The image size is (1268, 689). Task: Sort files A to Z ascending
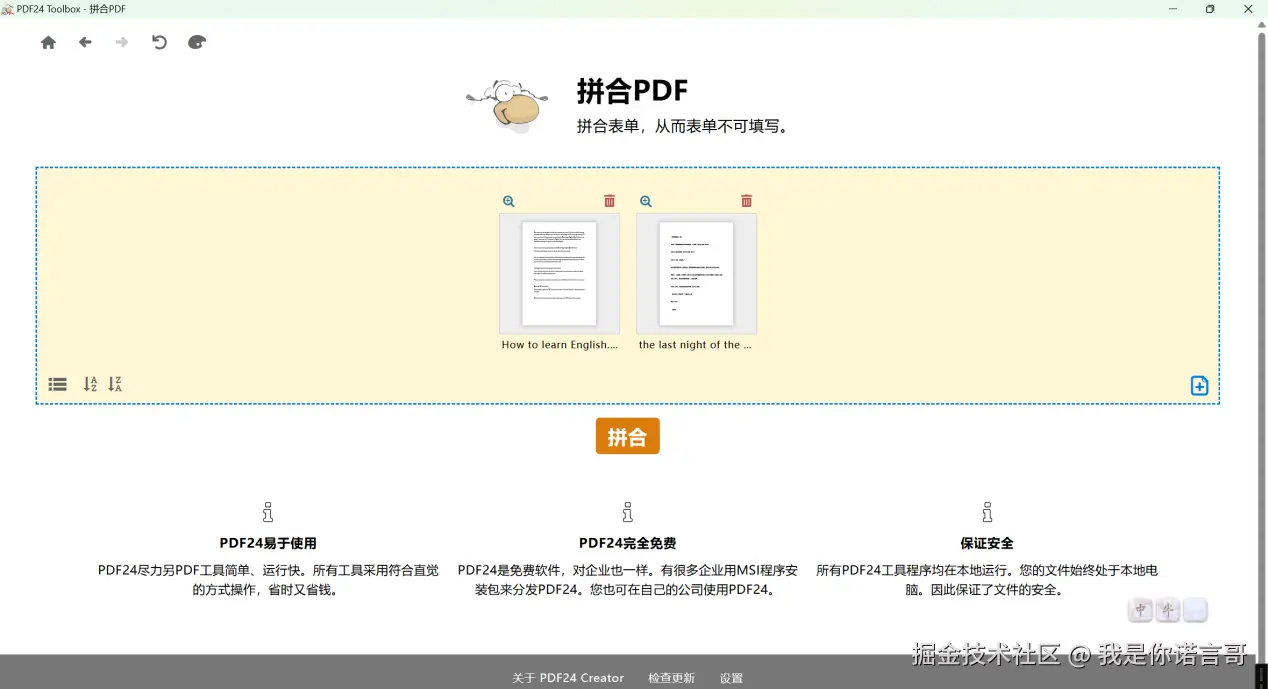point(90,384)
